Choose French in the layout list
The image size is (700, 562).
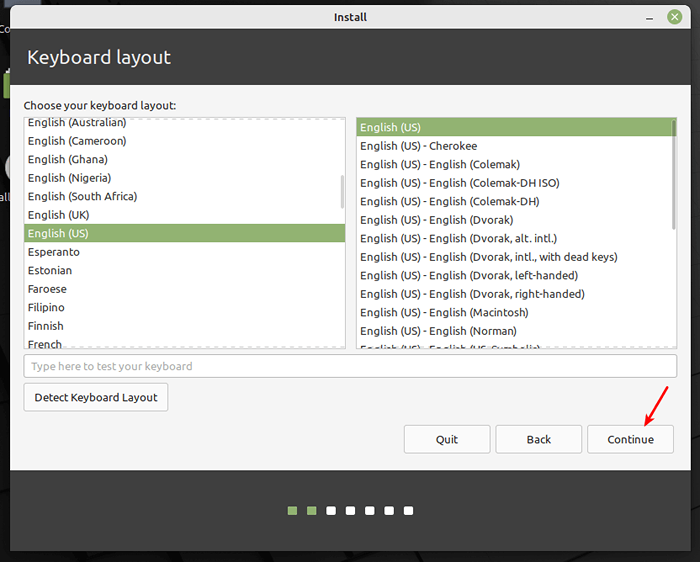click(x=184, y=343)
